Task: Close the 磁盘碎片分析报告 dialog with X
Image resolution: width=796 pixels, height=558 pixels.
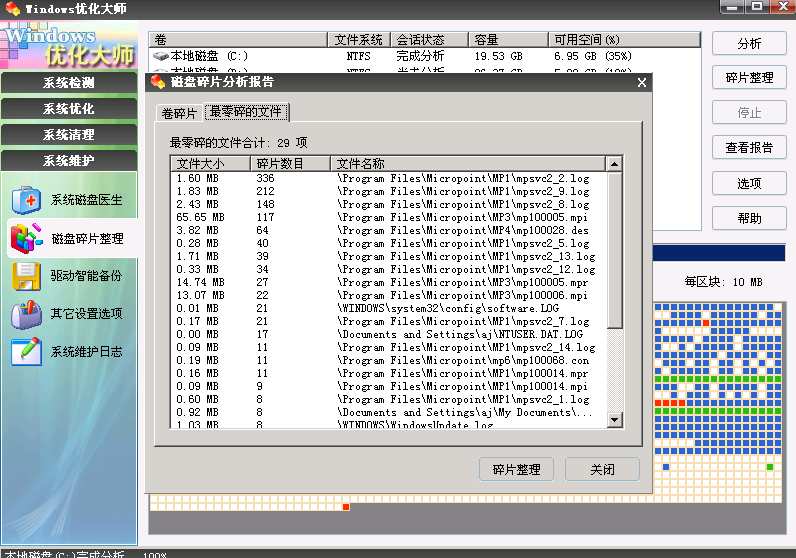Action: pos(642,82)
